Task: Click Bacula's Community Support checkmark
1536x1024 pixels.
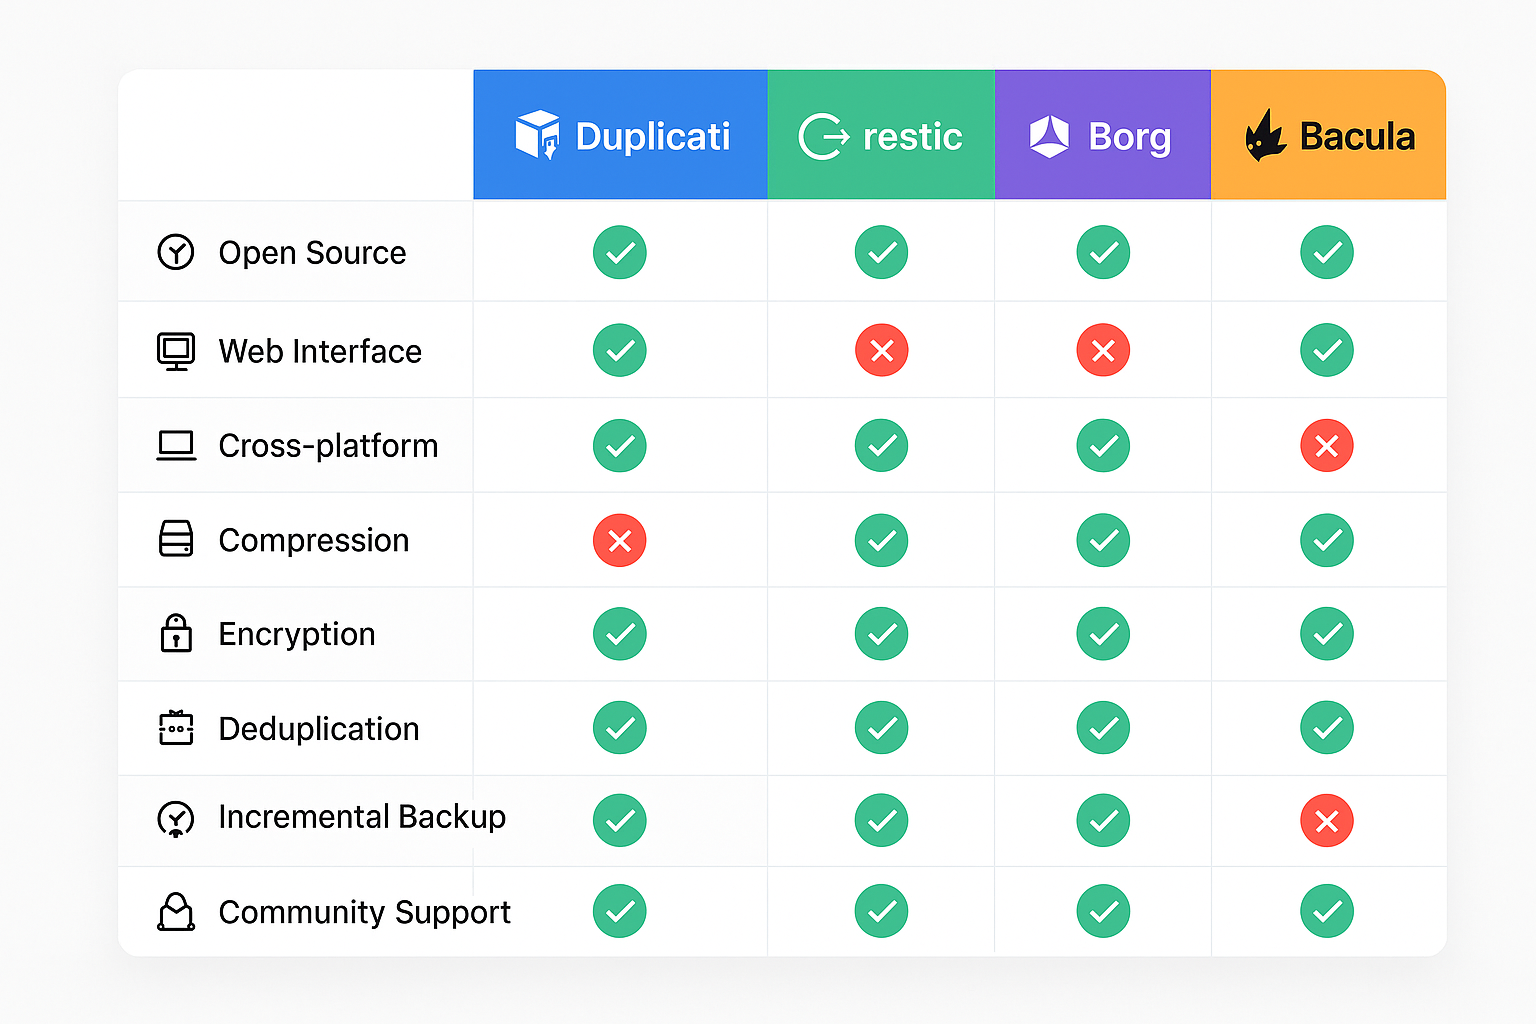Action: (1327, 911)
